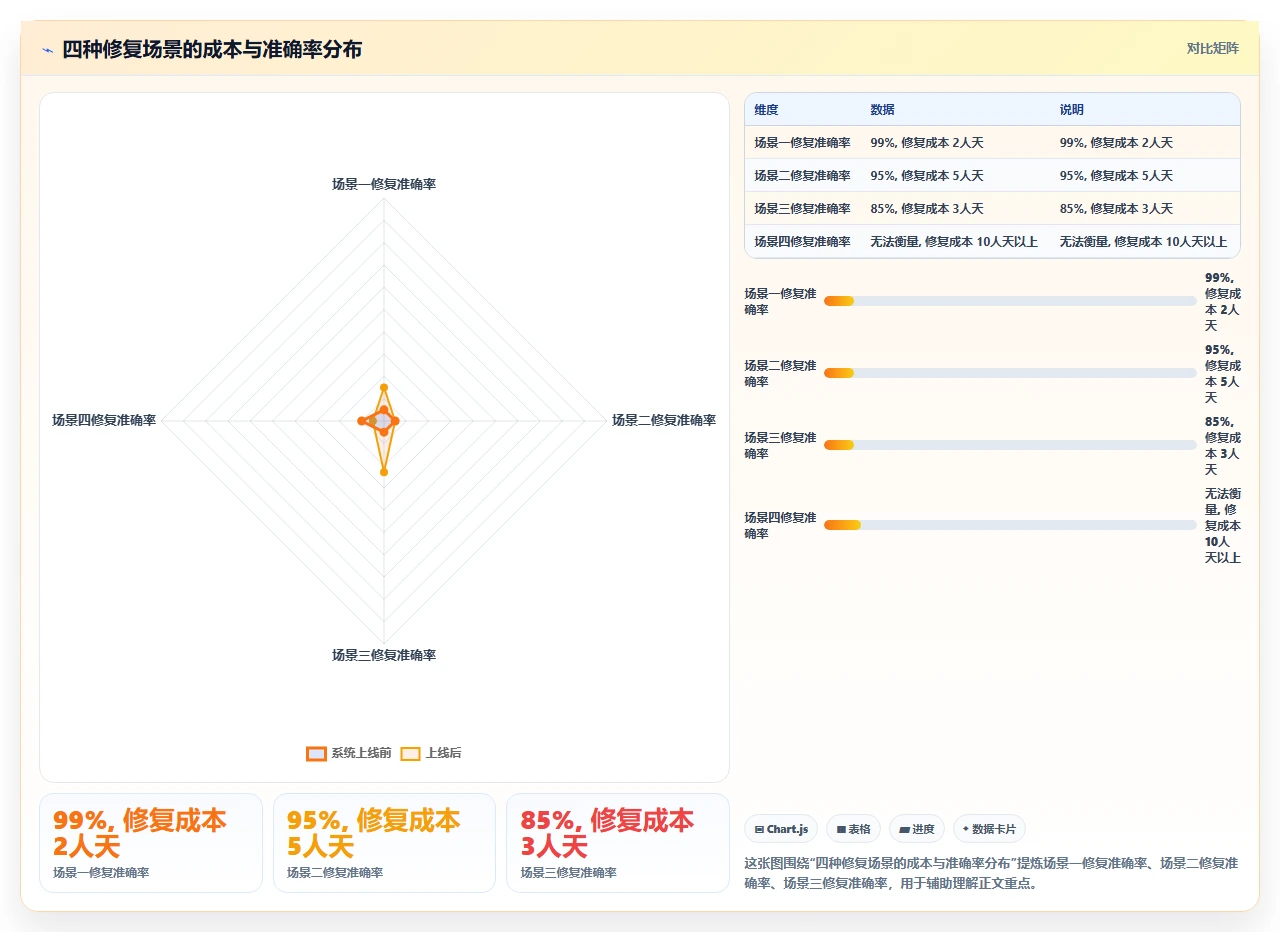Click the radar axis label 场景二修复准确率
The width and height of the screenshot is (1280, 932).
[x=664, y=420]
